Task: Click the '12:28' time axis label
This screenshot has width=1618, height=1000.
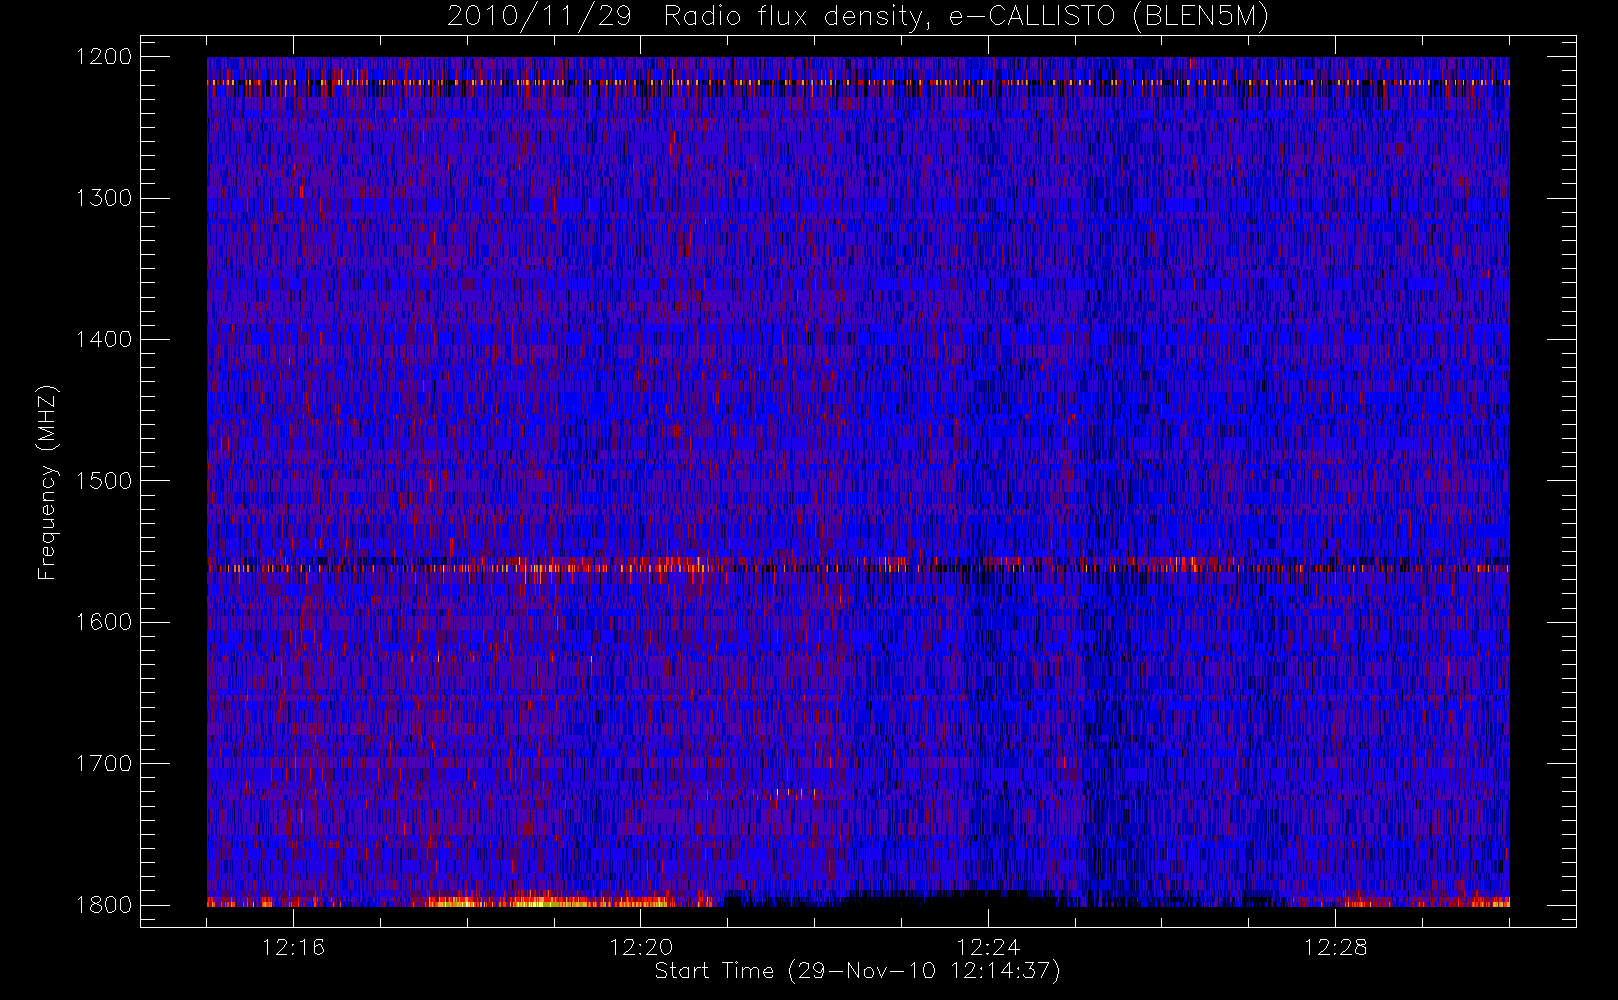Action: click(1335, 947)
